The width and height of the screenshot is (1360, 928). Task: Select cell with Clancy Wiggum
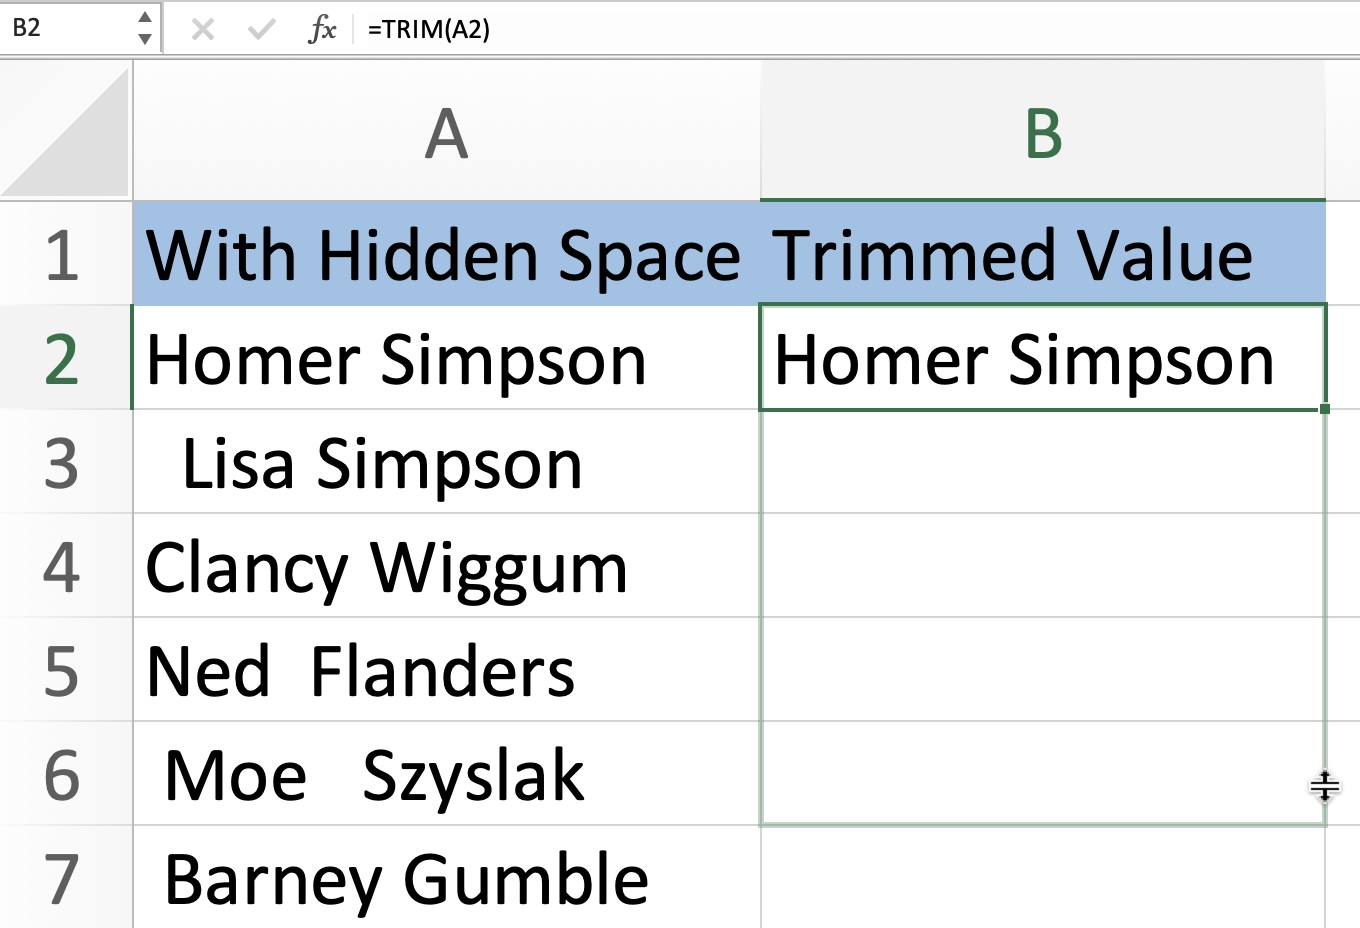pos(447,566)
